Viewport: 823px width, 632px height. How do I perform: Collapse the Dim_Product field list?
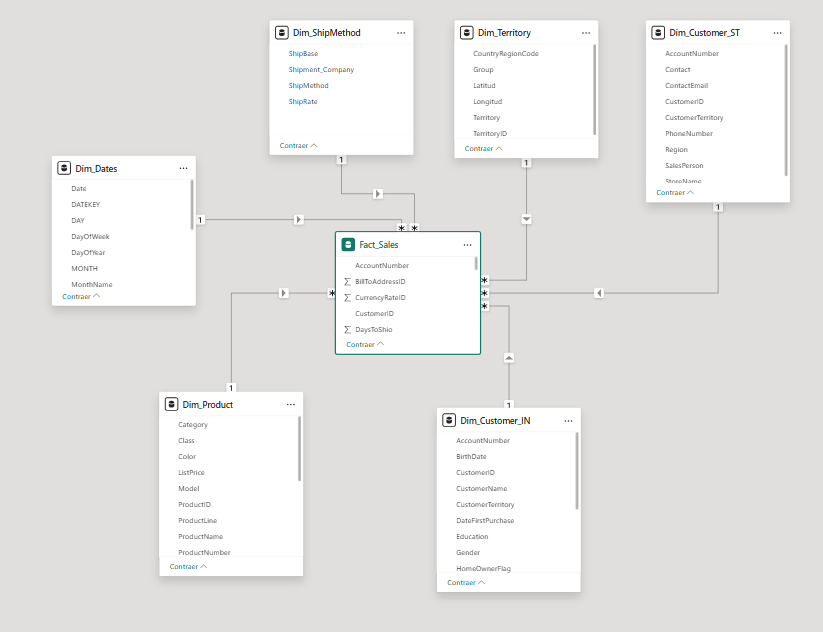(x=188, y=566)
